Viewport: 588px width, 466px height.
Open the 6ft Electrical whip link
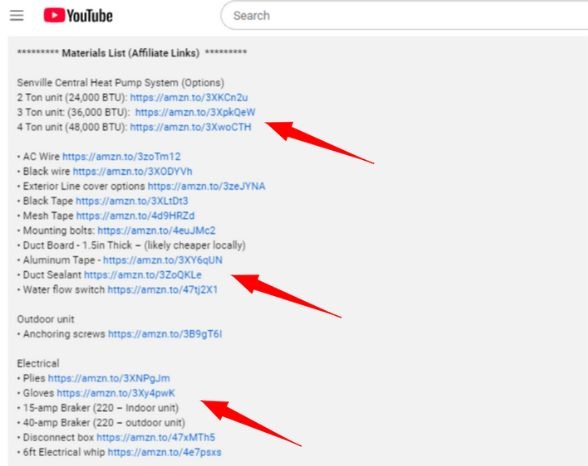(x=164, y=452)
